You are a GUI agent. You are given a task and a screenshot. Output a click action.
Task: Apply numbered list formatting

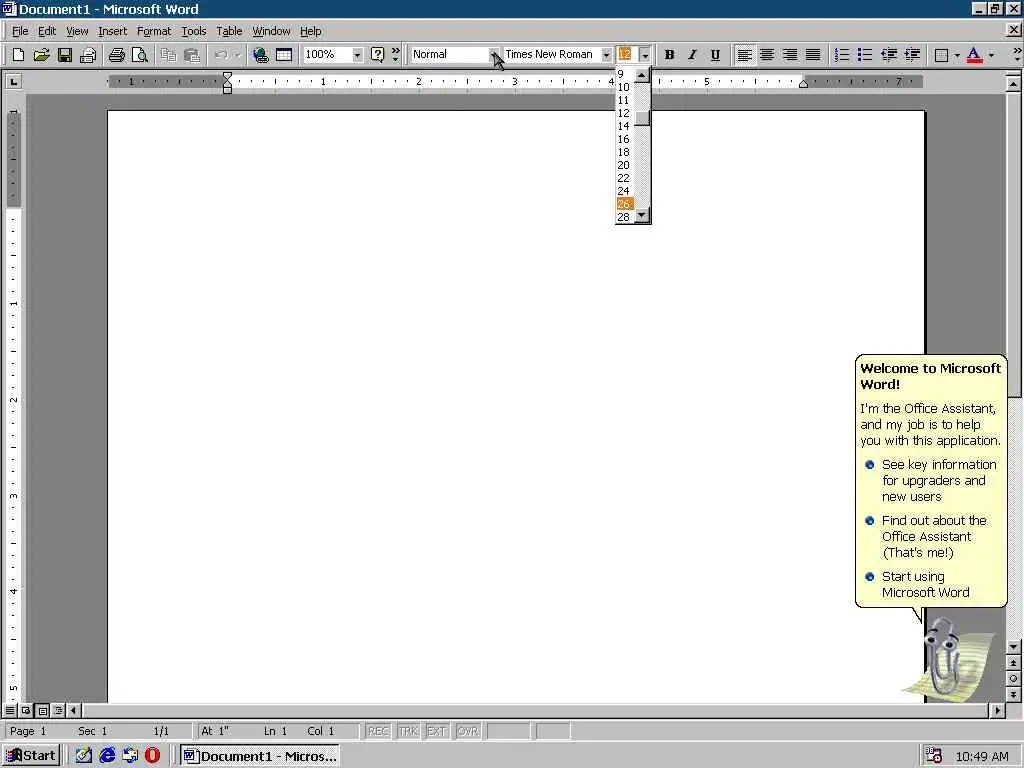842,55
